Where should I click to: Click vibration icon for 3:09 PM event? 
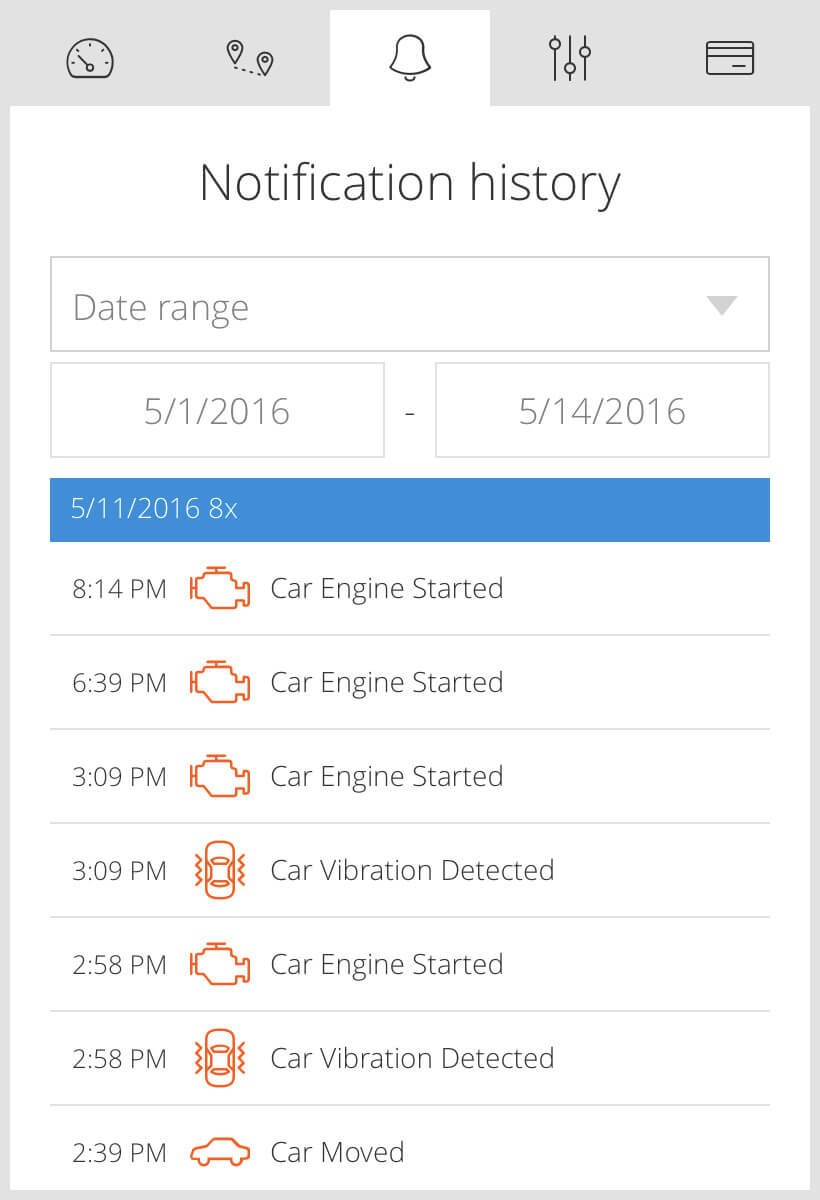click(219, 870)
